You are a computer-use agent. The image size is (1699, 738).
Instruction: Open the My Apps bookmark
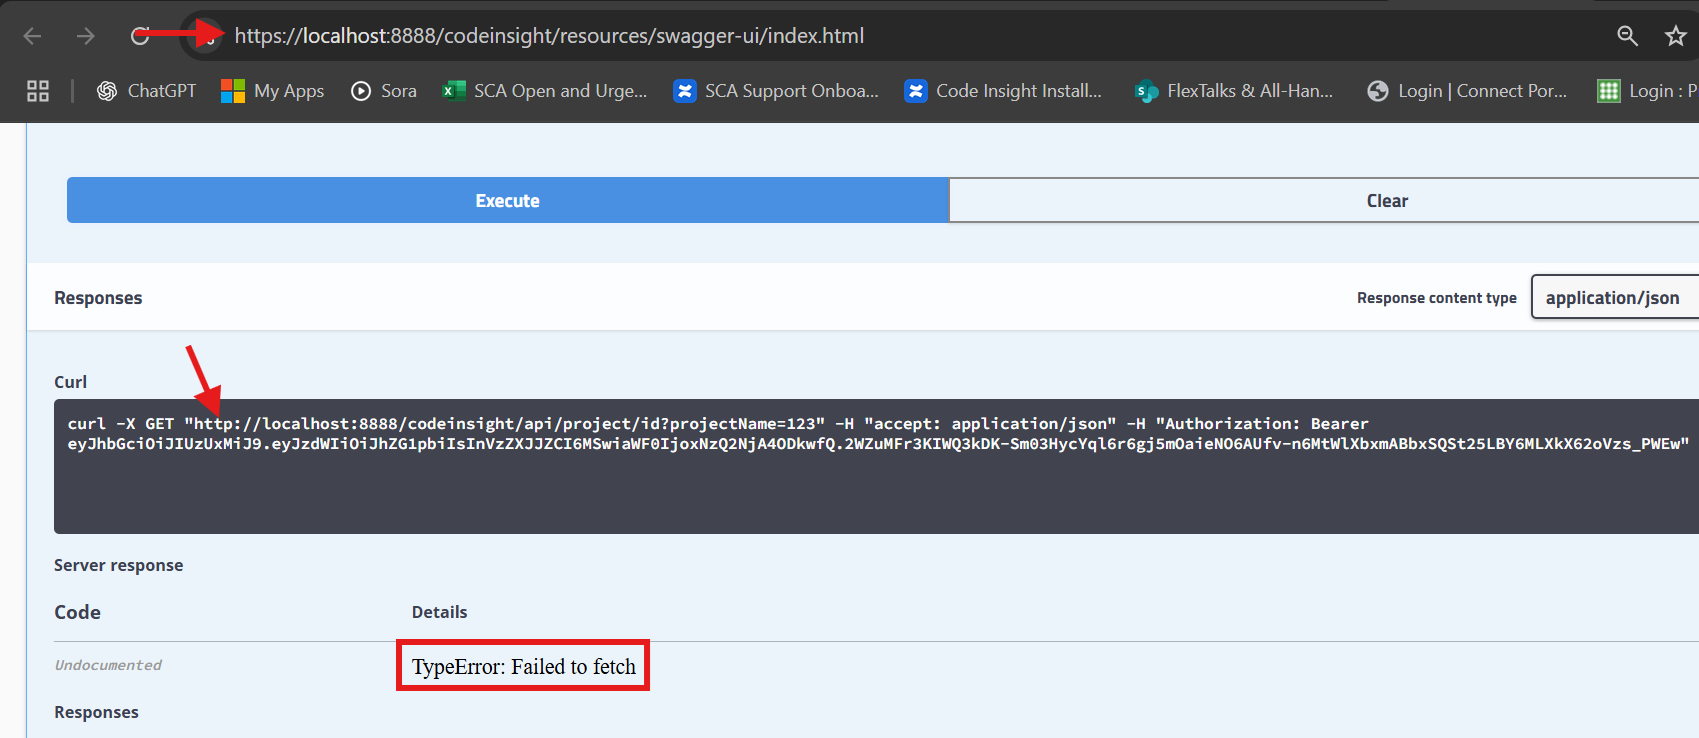[x=272, y=91]
